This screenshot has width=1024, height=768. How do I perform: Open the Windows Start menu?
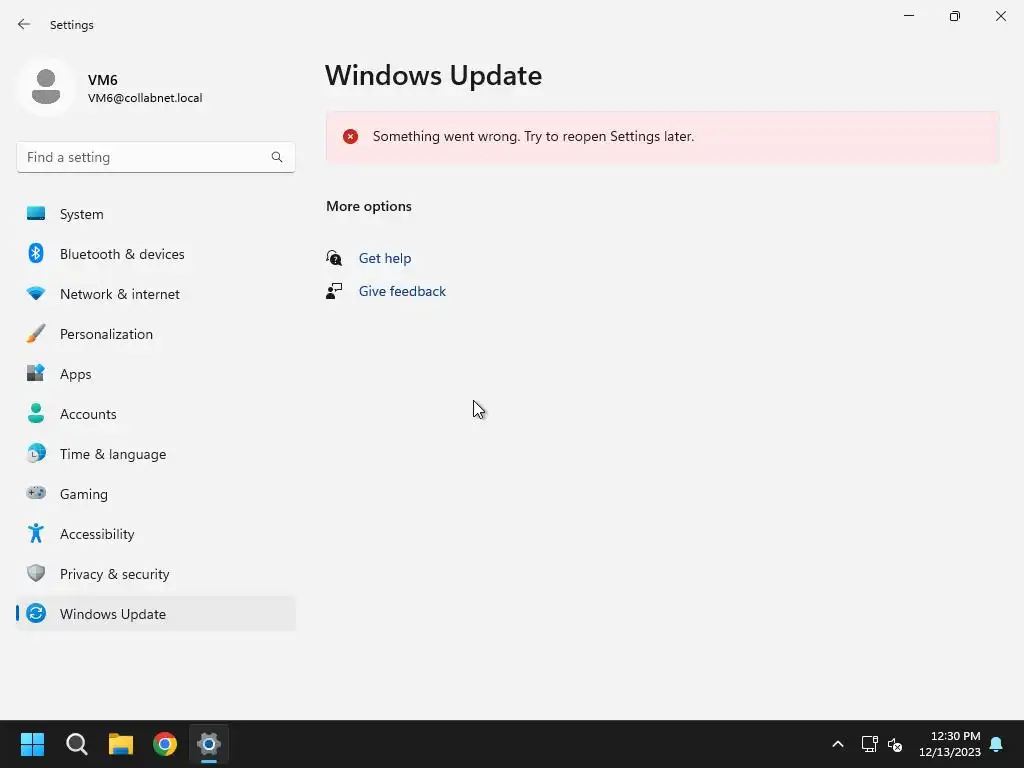[x=32, y=744]
